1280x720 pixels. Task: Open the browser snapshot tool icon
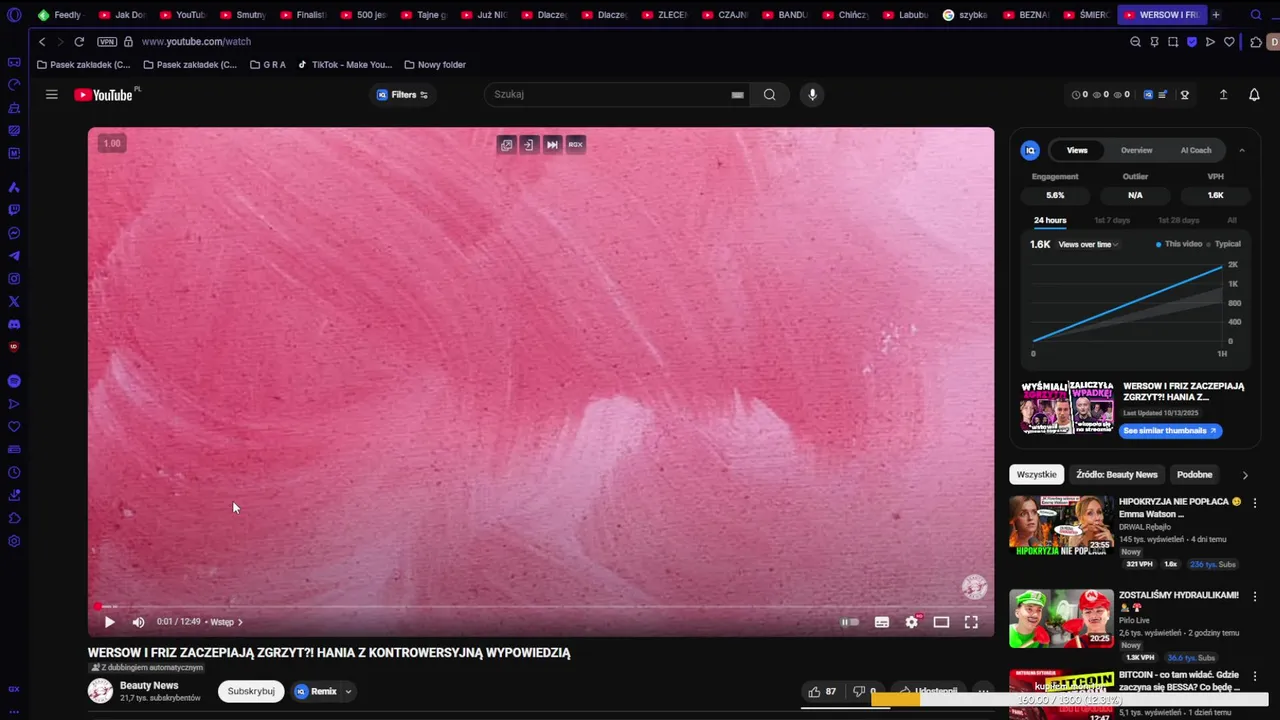(1173, 42)
